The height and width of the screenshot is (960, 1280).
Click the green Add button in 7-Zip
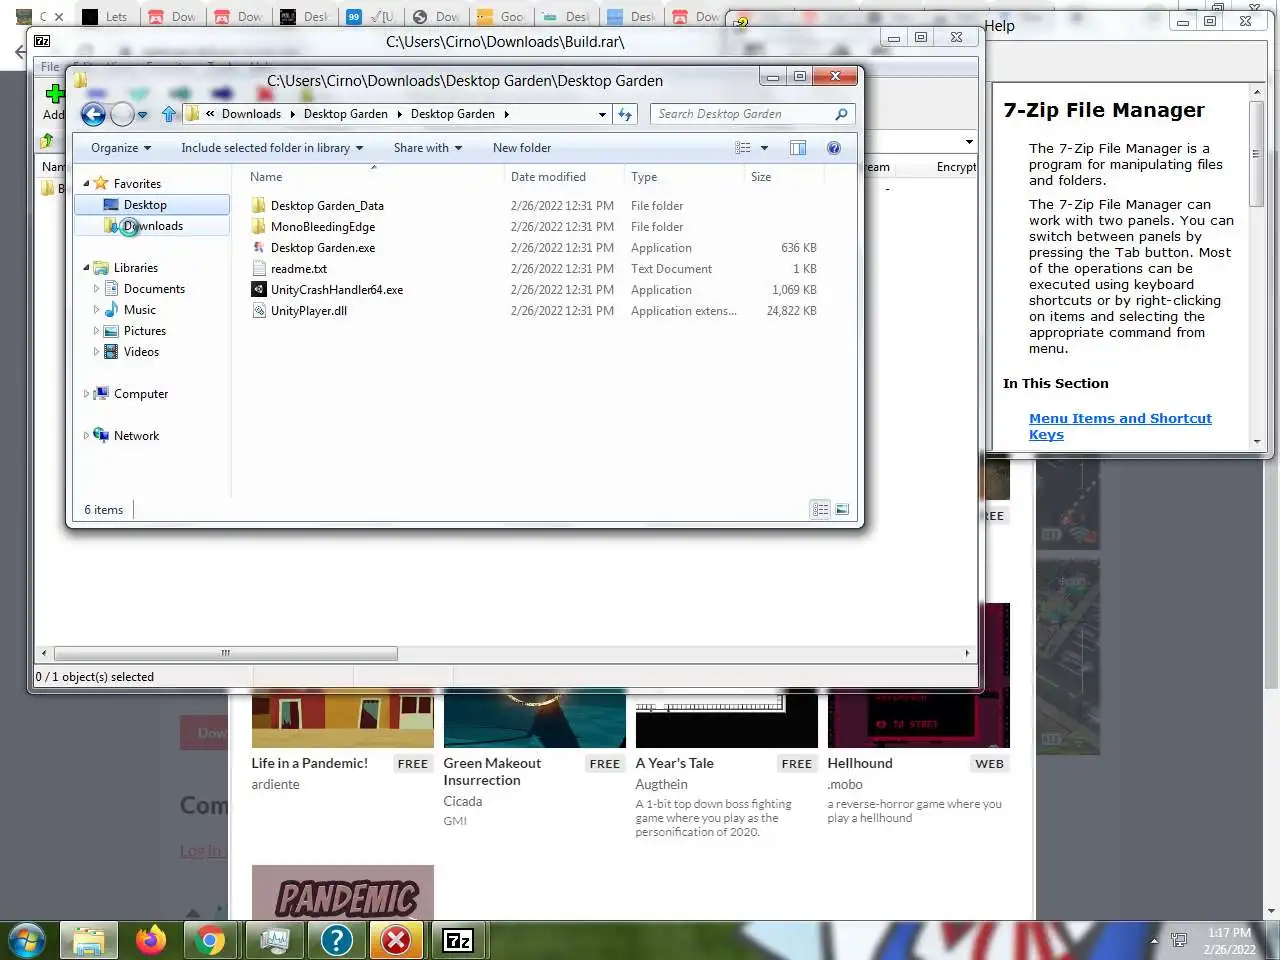[x=54, y=101]
